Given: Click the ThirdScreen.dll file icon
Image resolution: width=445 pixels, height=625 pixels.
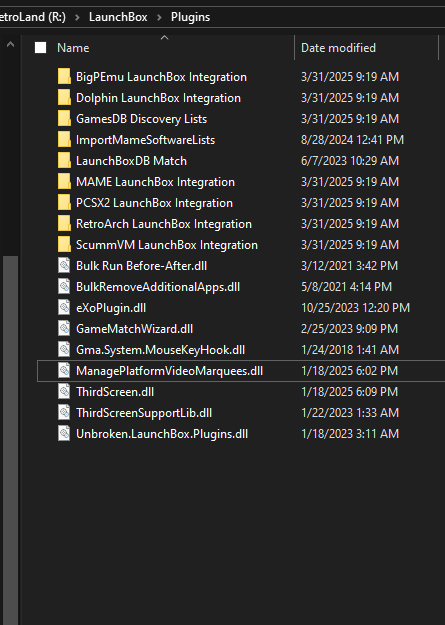Looking at the screenshot, I should tap(64, 391).
